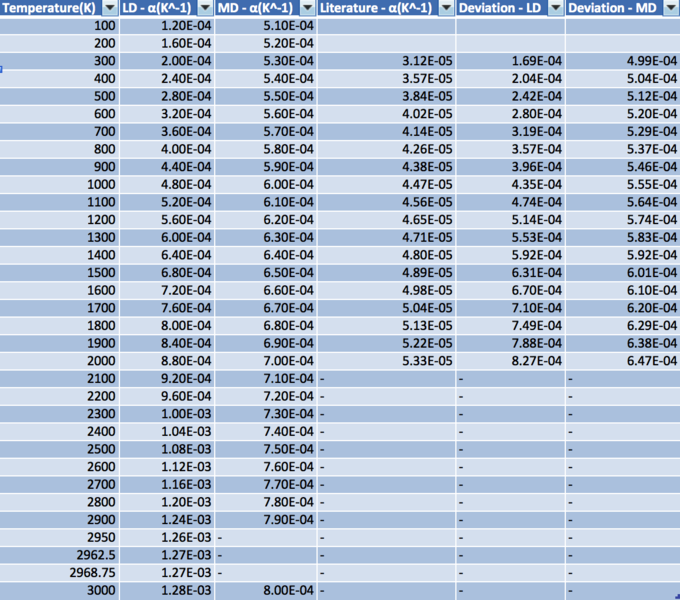Screen dimensions: 680x600
Task: Open the Temperature(K) column filter dropdown
Action: (x=110, y=8)
